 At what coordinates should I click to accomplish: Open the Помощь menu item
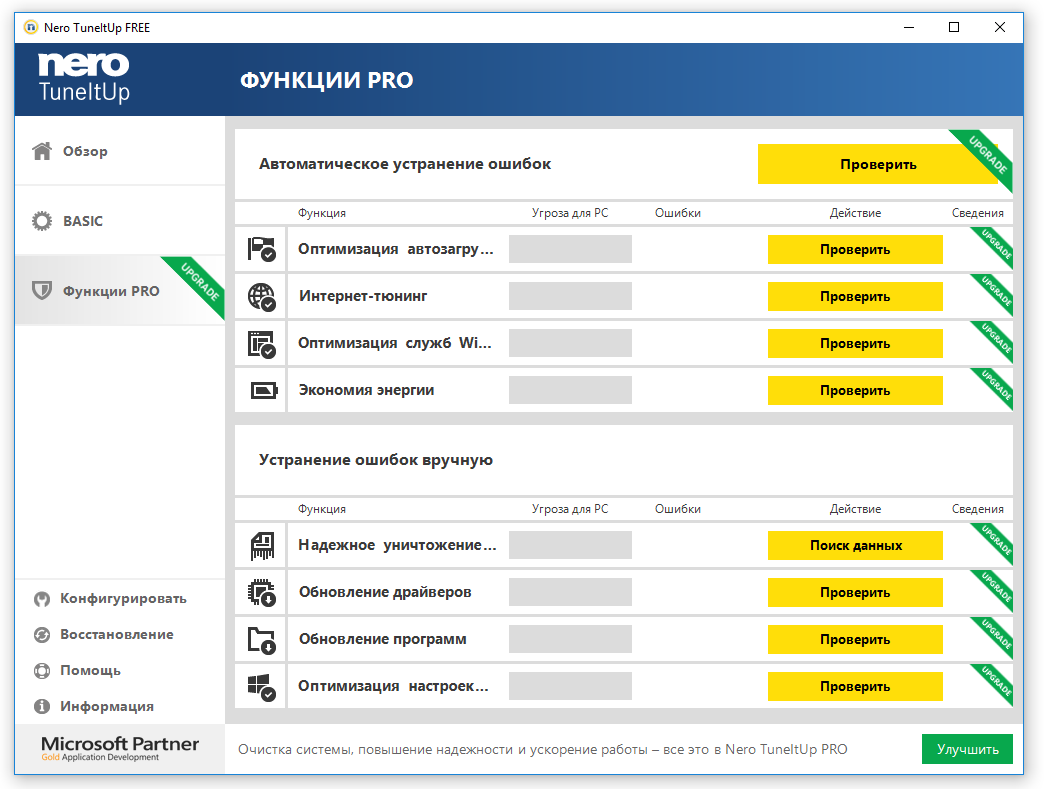click(77, 670)
